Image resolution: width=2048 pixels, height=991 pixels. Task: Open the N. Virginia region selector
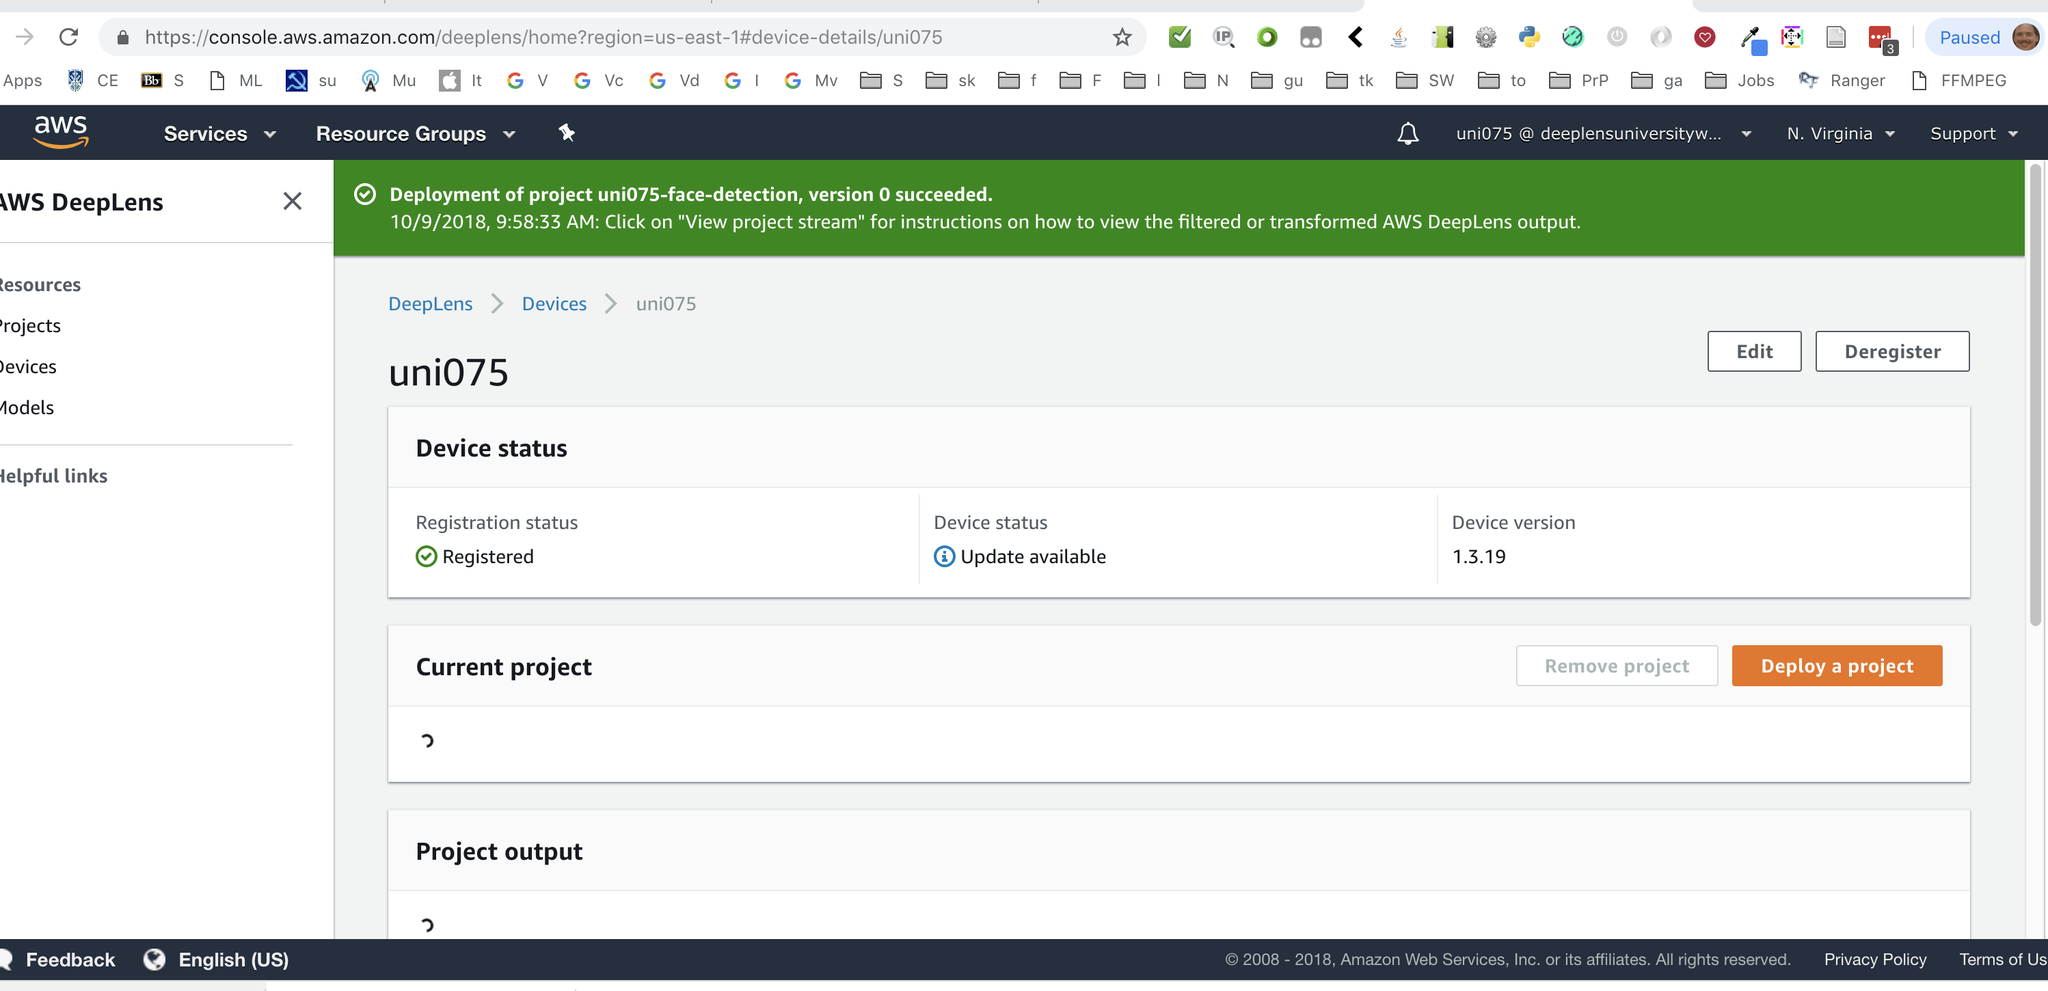coord(1840,133)
